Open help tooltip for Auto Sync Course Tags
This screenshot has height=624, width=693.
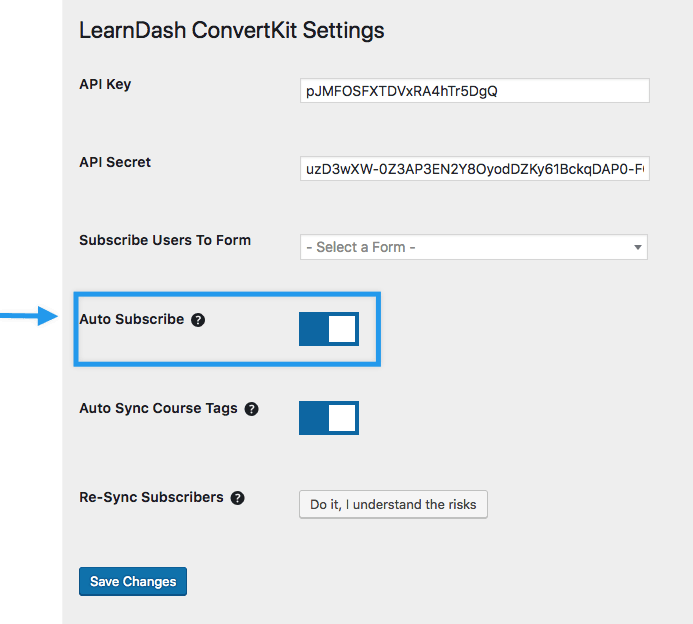coord(251,409)
